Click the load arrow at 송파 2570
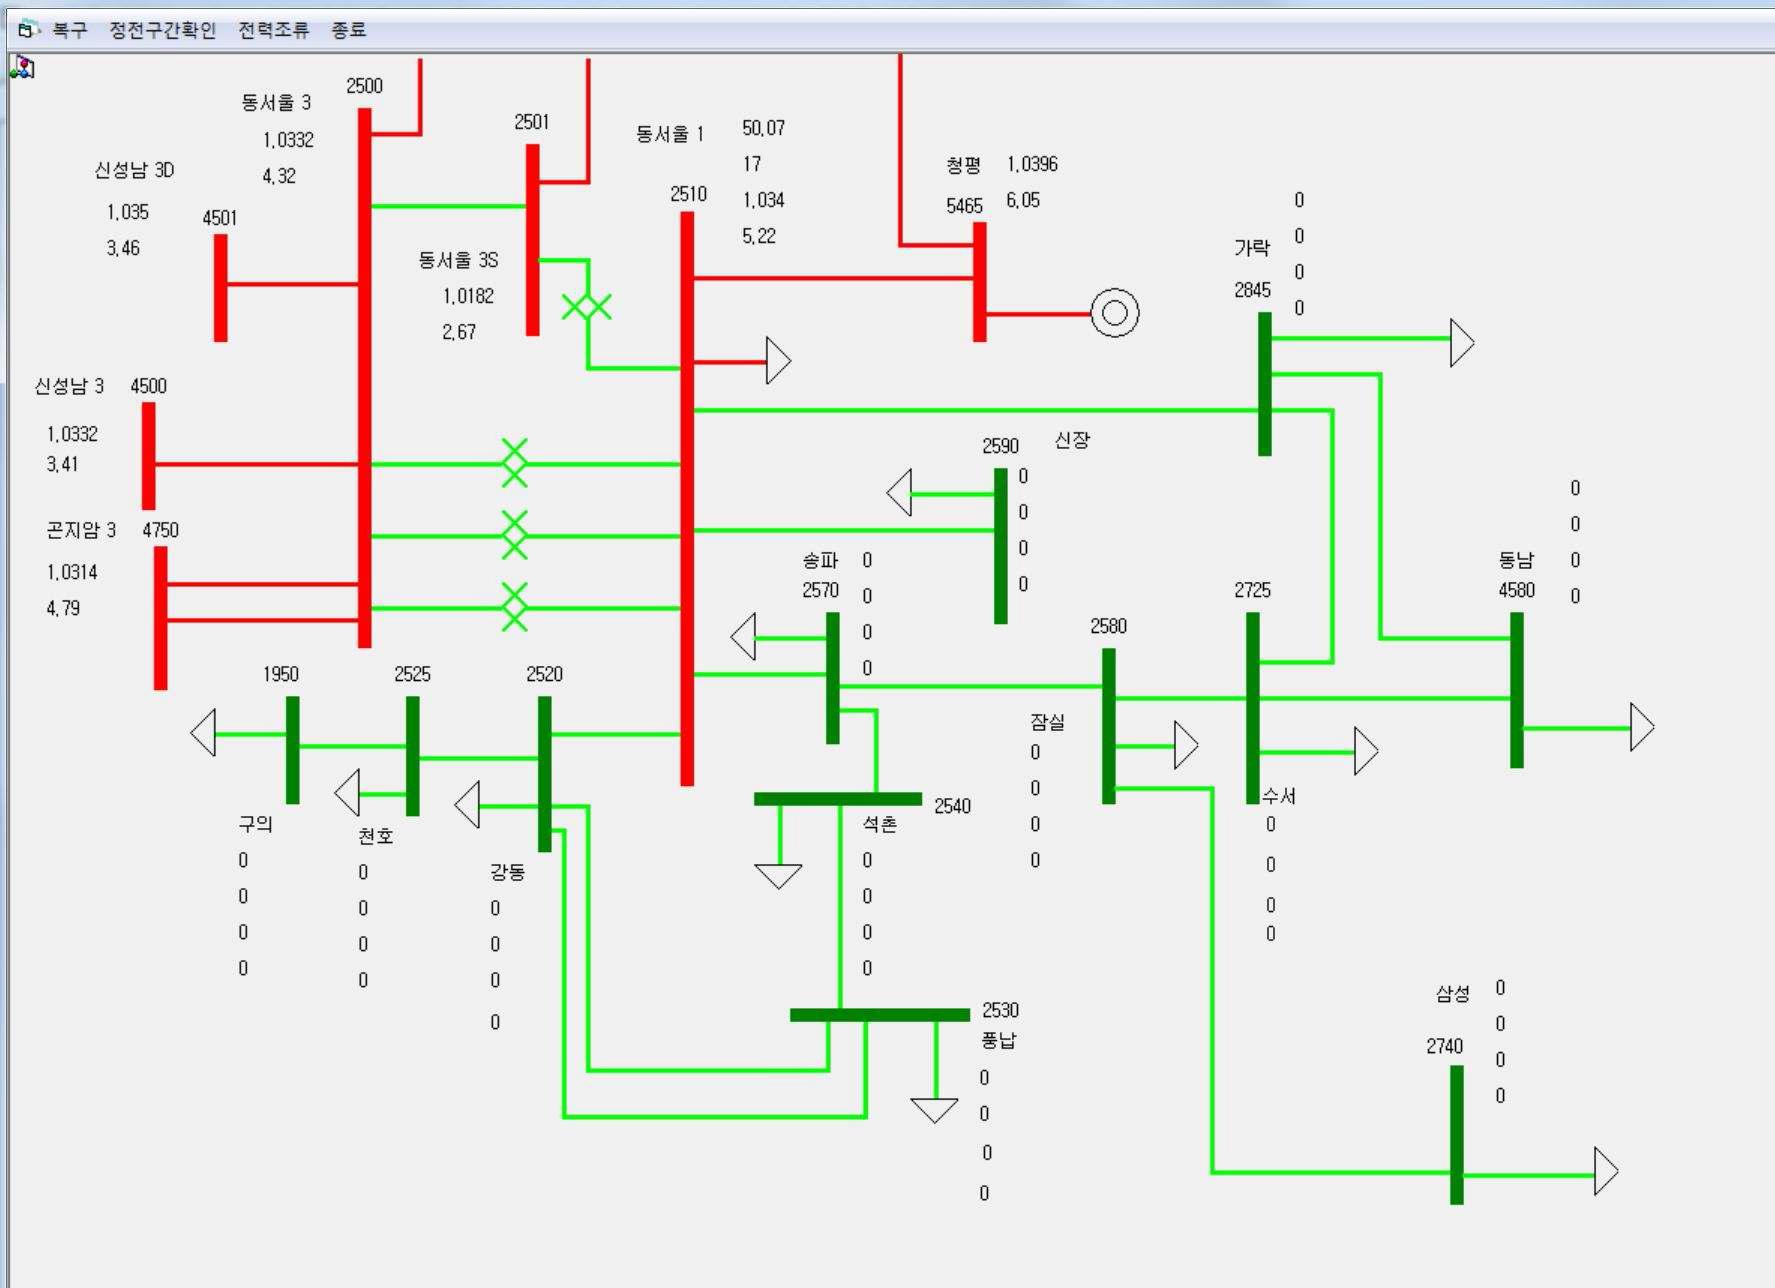Screen dimensions: 1775x1288 coord(743,637)
